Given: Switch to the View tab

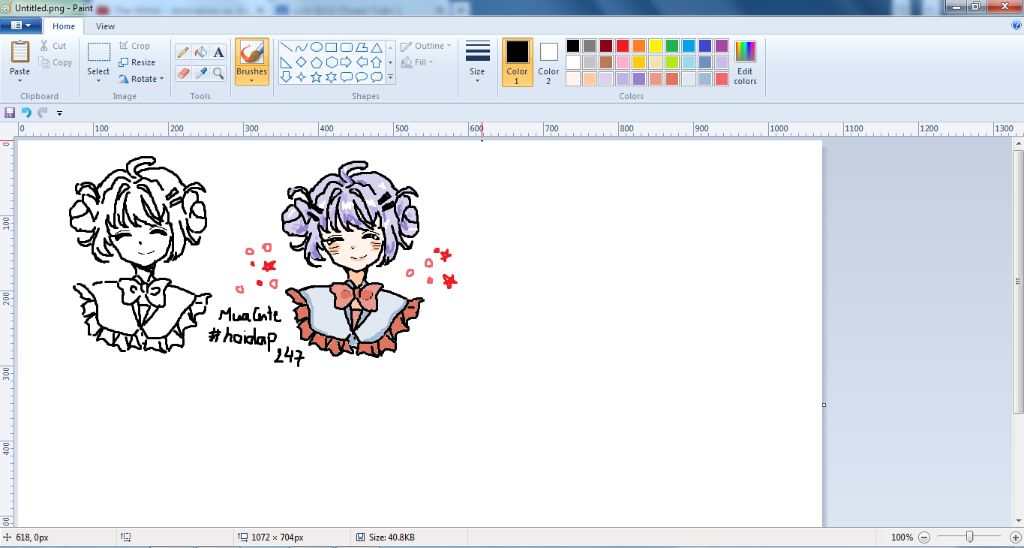Looking at the screenshot, I should [x=105, y=26].
